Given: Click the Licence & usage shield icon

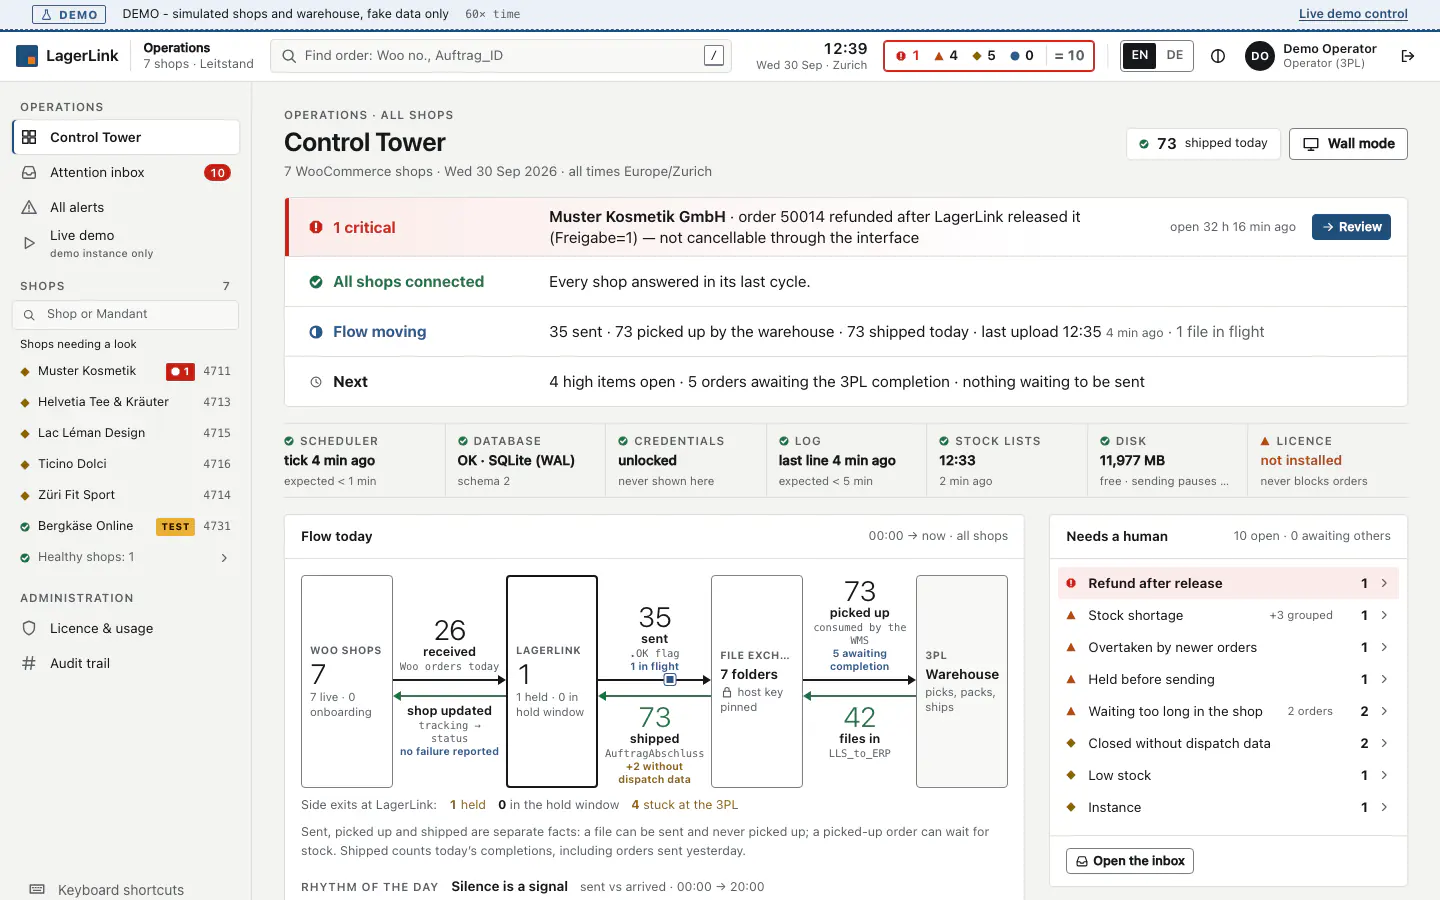Looking at the screenshot, I should [29, 628].
